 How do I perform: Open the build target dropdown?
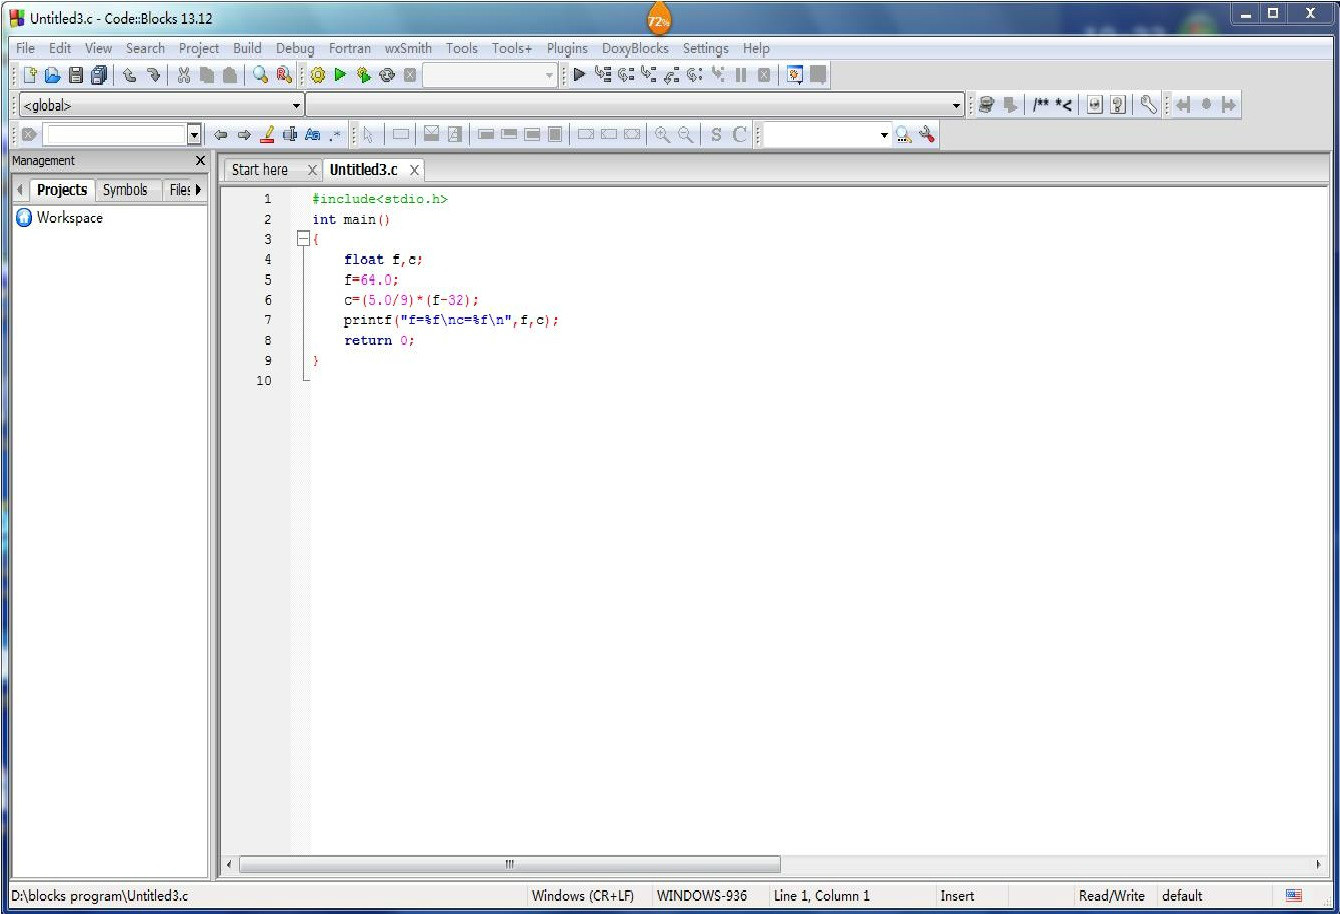tap(550, 75)
